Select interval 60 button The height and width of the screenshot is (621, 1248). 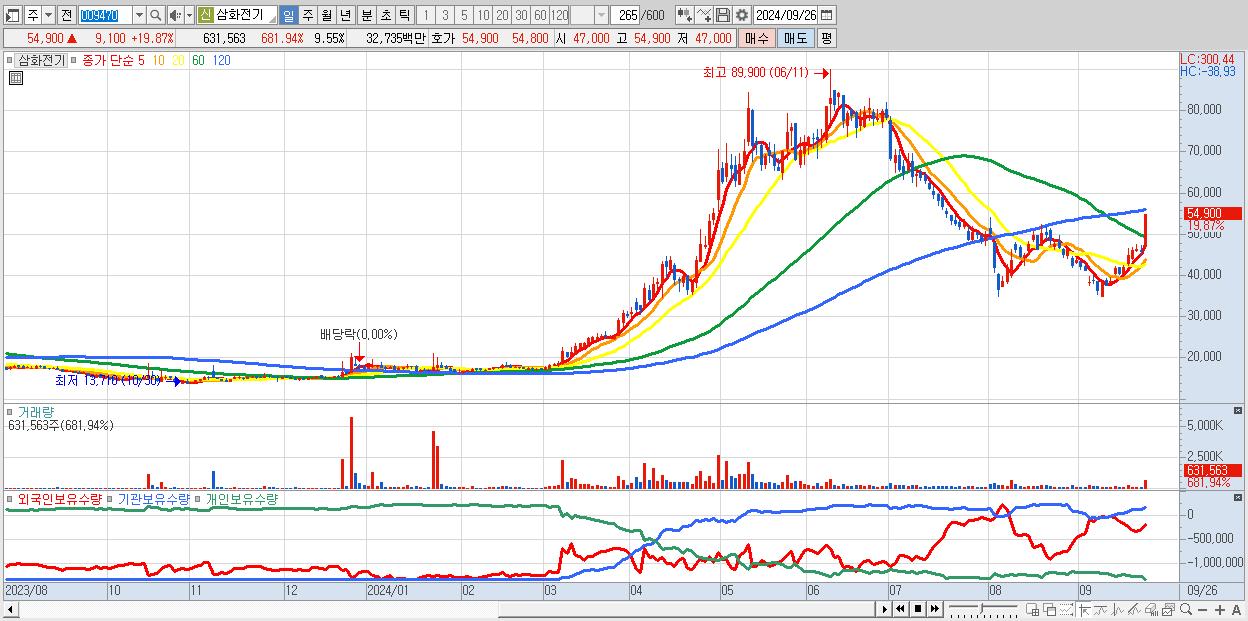click(x=540, y=15)
